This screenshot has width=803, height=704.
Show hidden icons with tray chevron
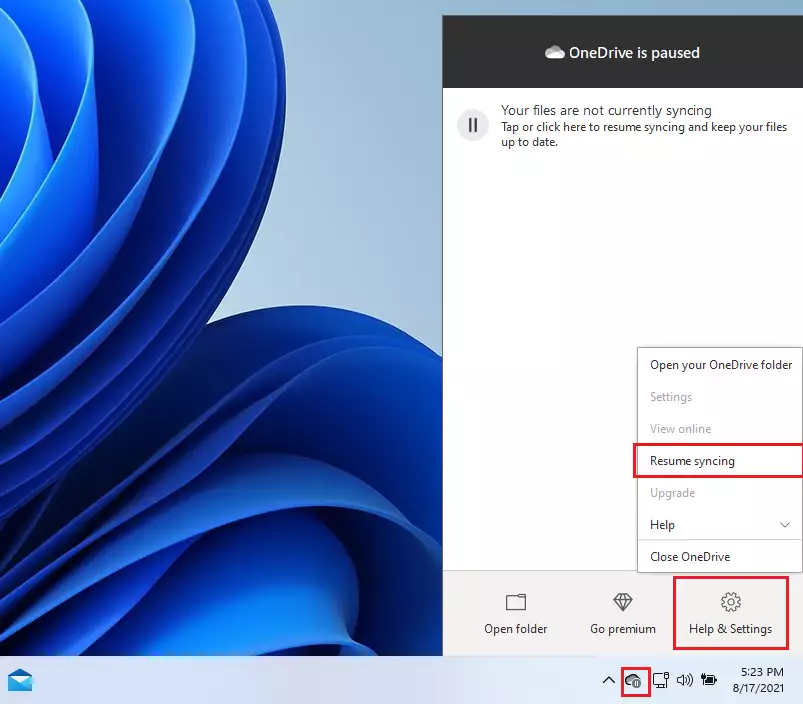tap(608, 680)
